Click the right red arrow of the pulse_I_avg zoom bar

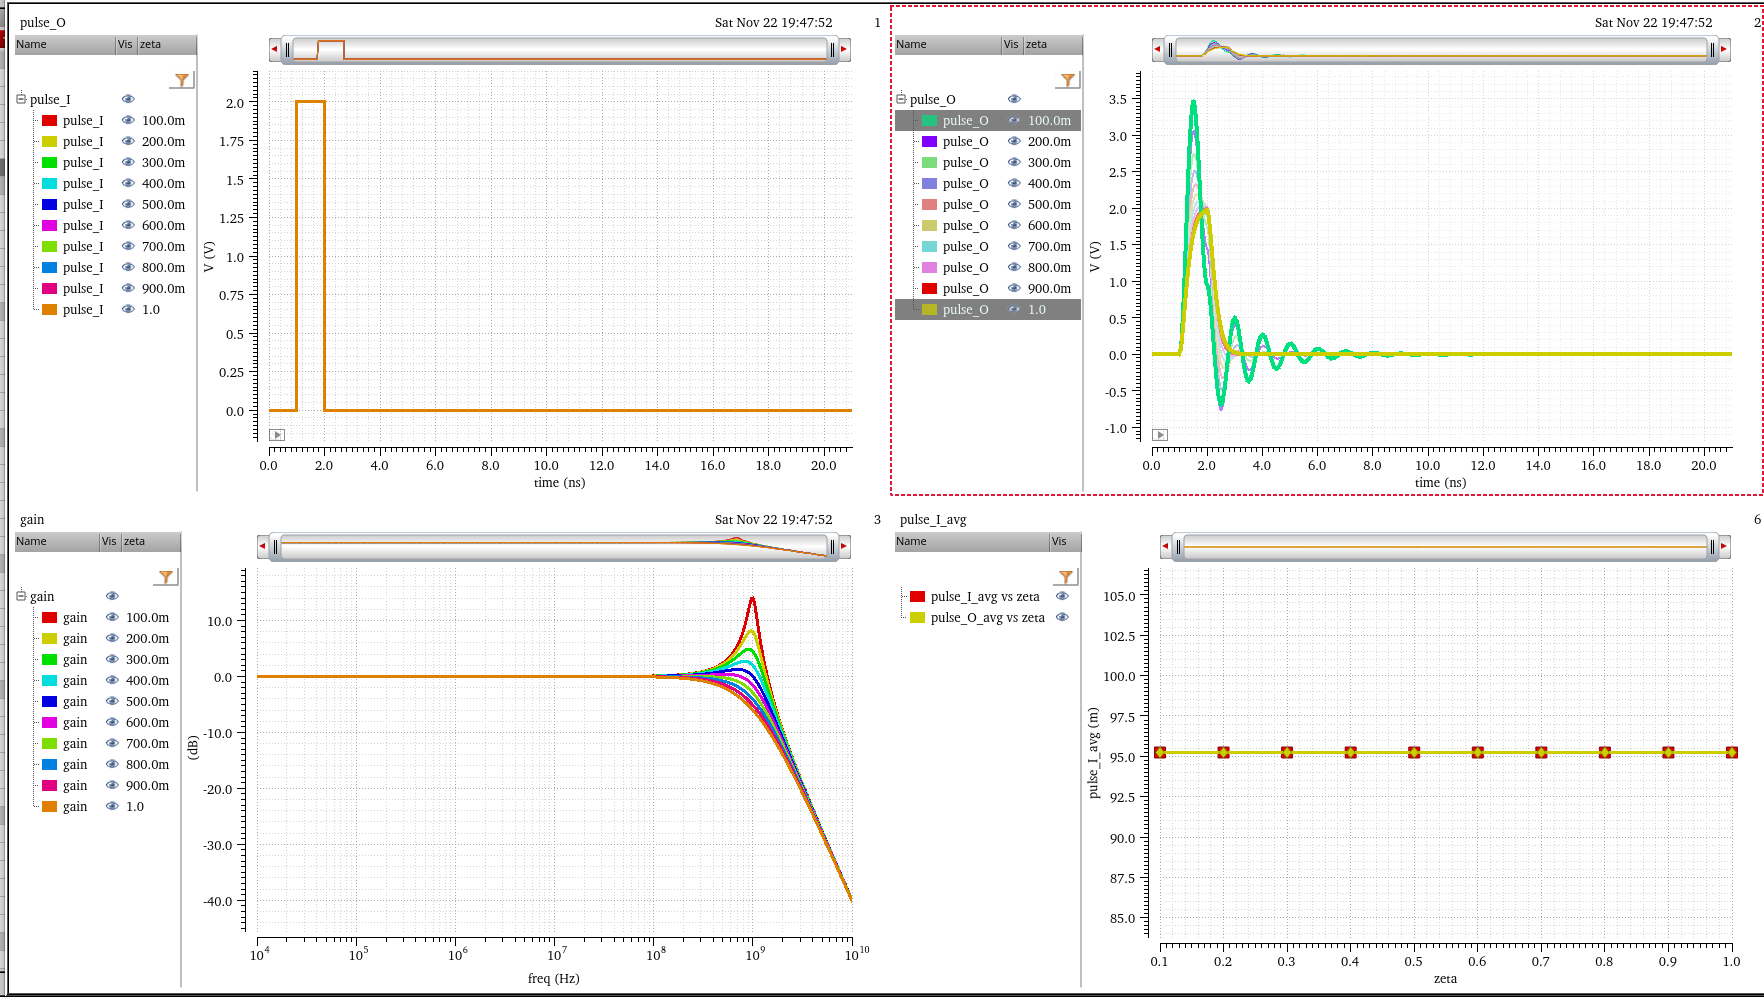[1724, 546]
